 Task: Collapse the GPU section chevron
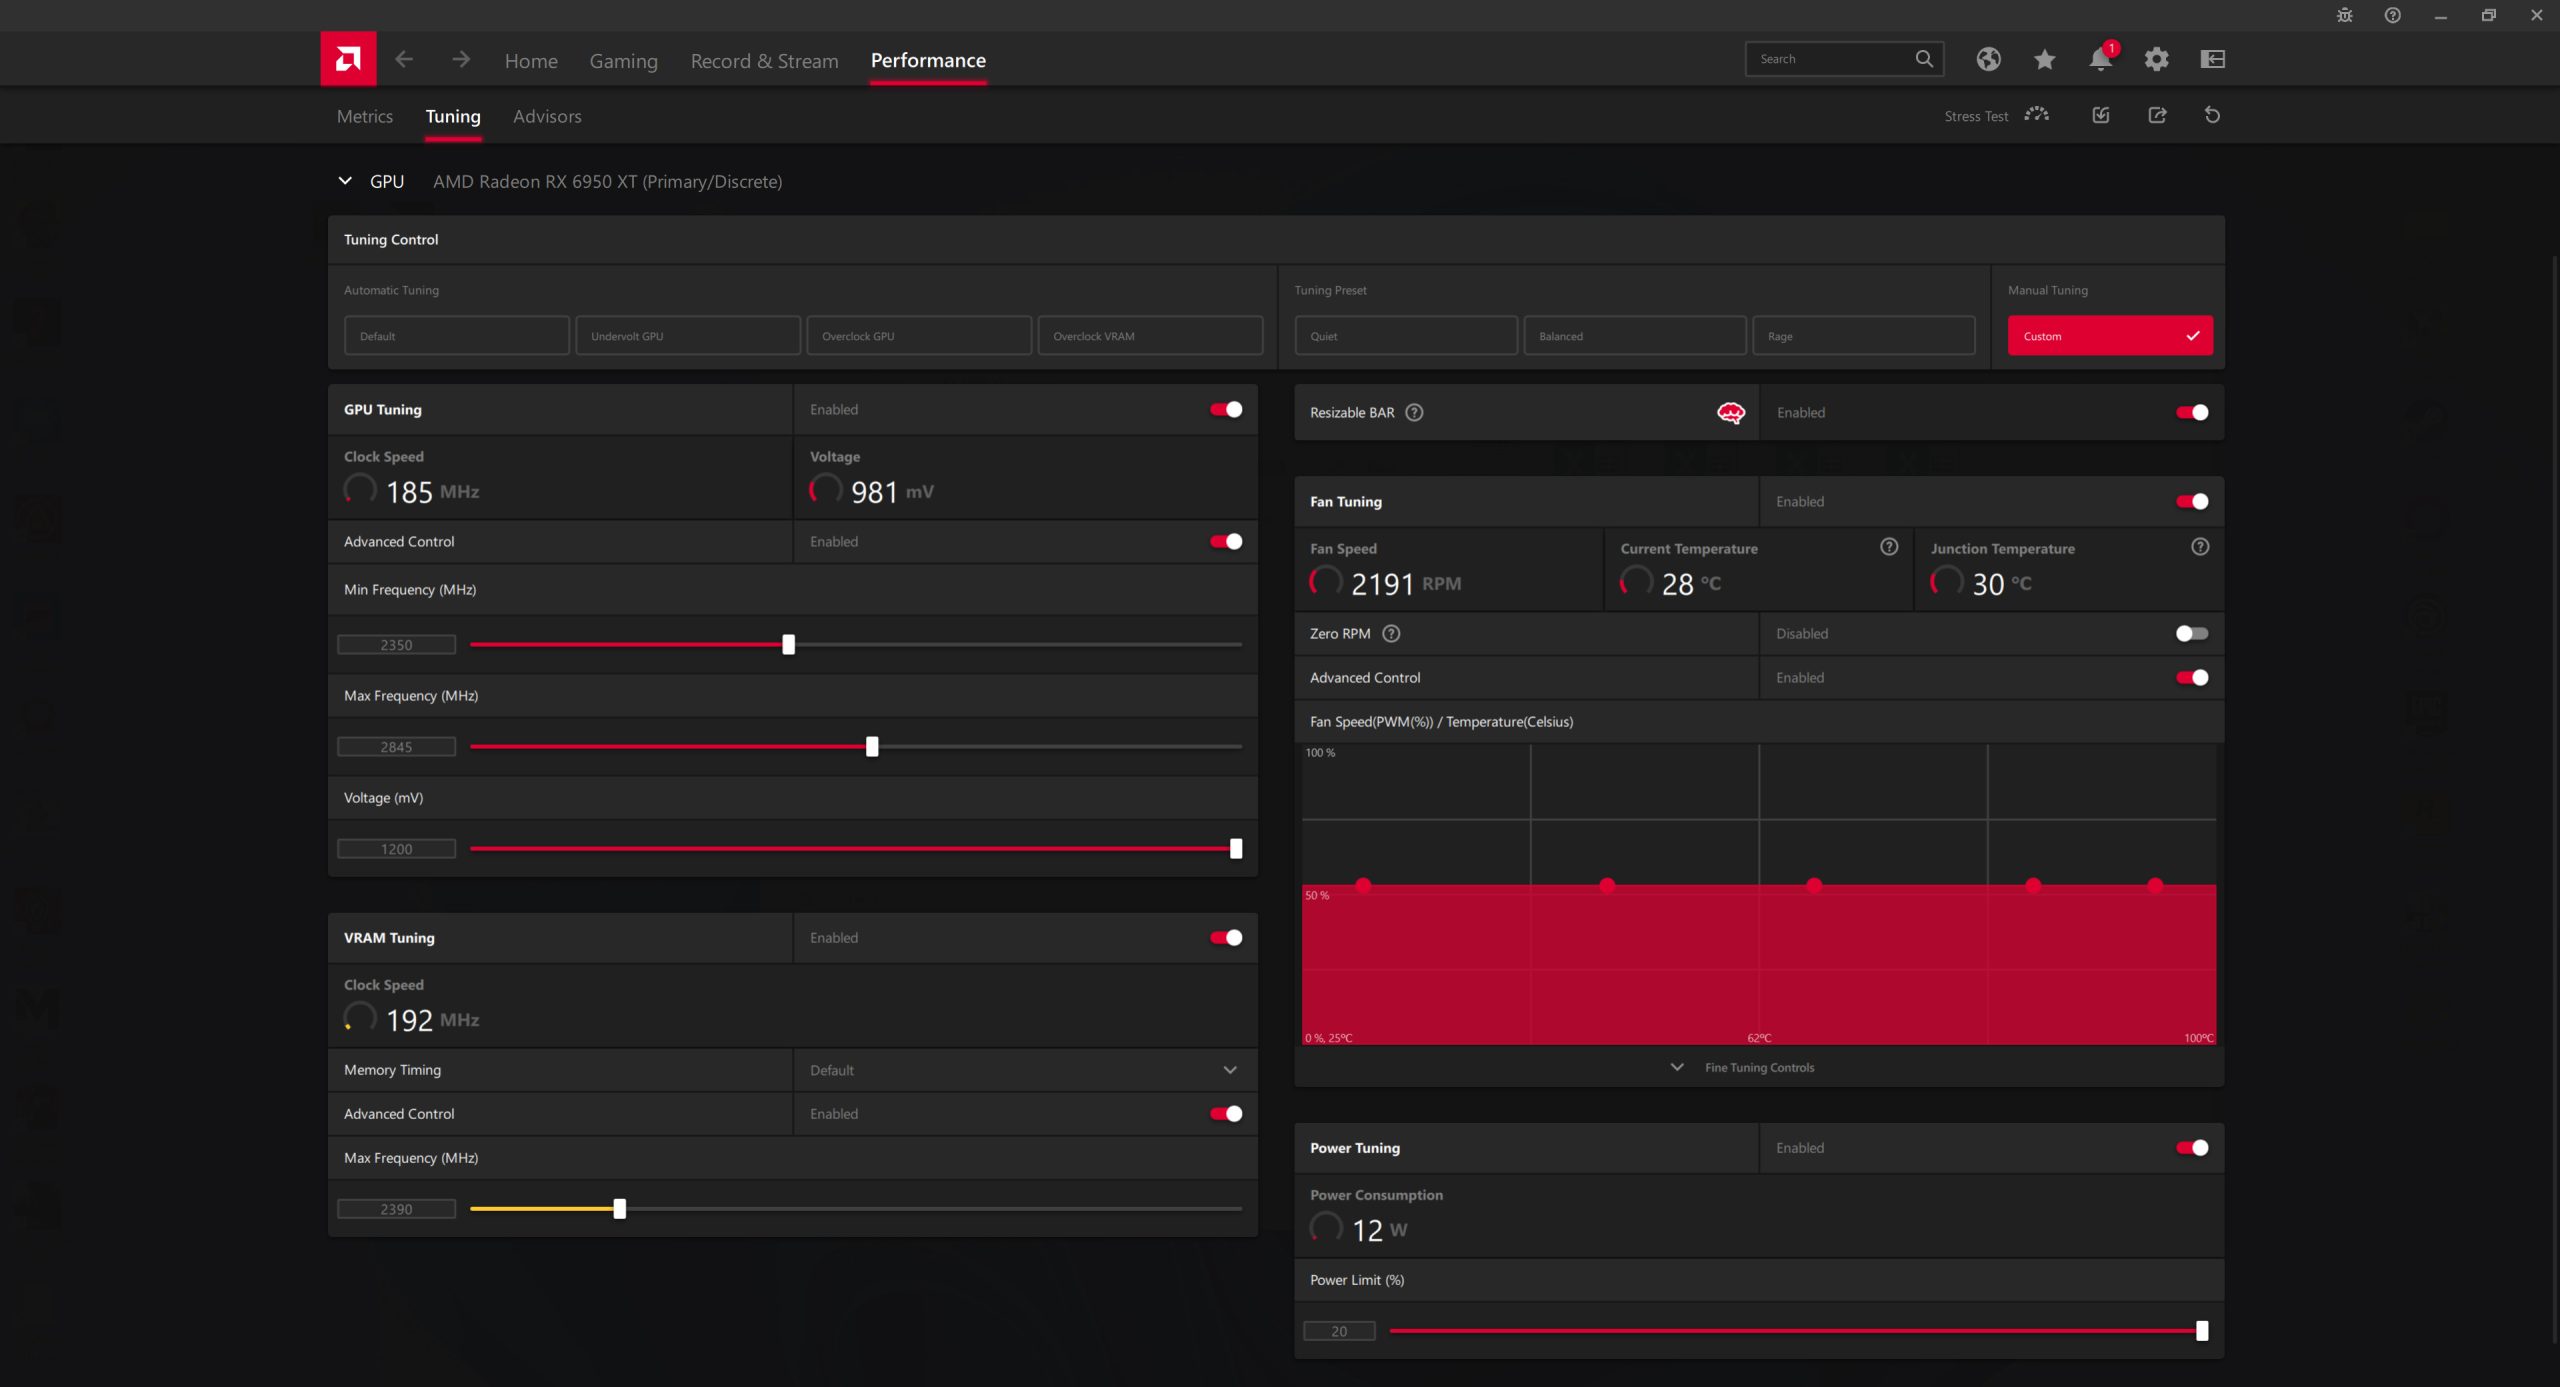click(345, 181)
